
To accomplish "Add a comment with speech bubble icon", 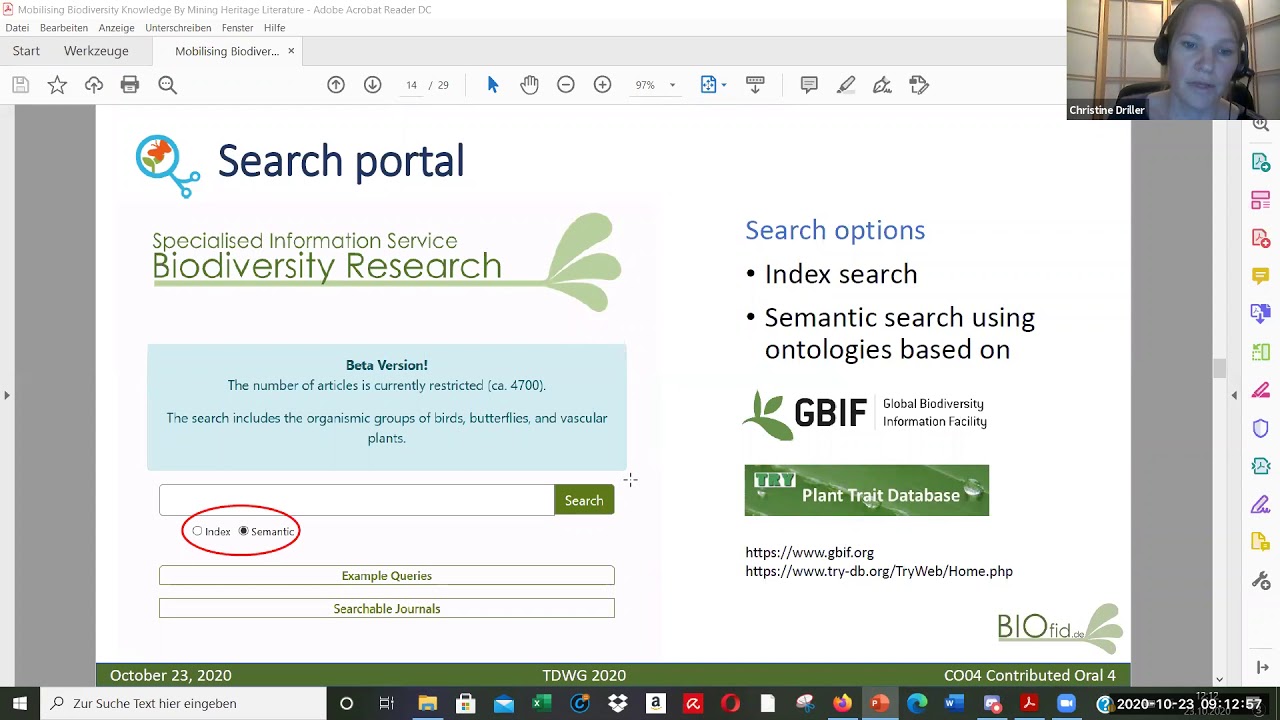I will pos(809,85).
